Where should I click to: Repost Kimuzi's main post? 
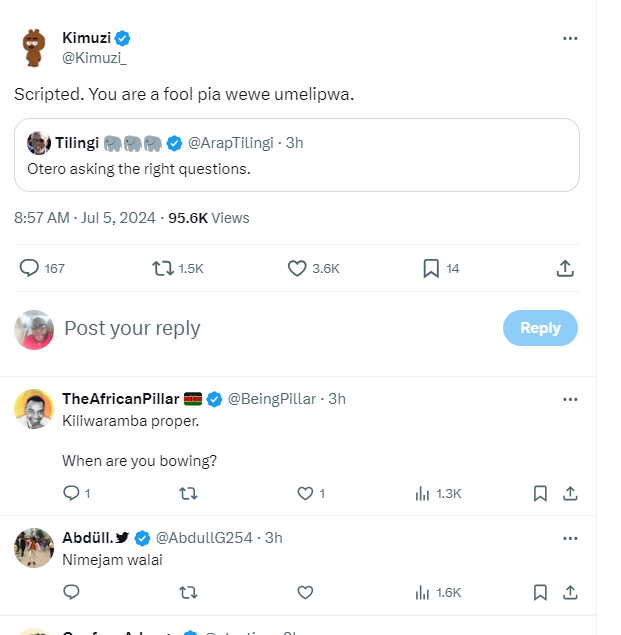163,268
